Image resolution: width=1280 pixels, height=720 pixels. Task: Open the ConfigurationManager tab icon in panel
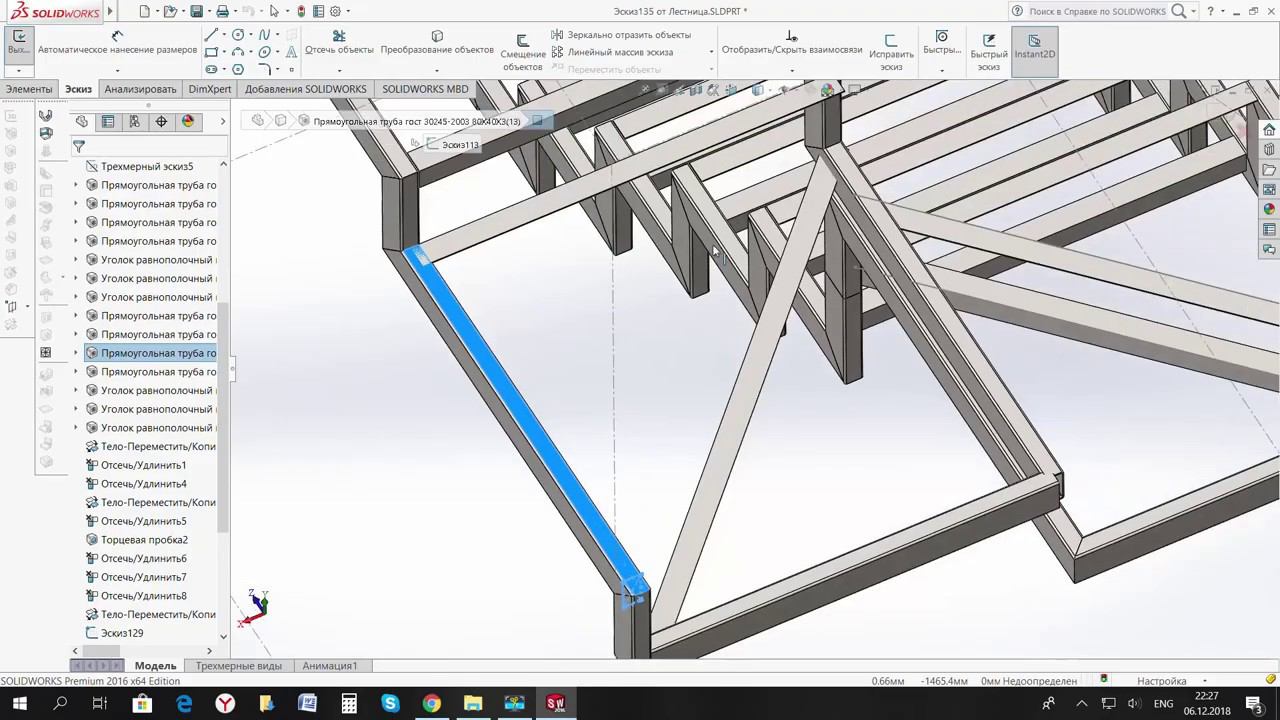134,121
